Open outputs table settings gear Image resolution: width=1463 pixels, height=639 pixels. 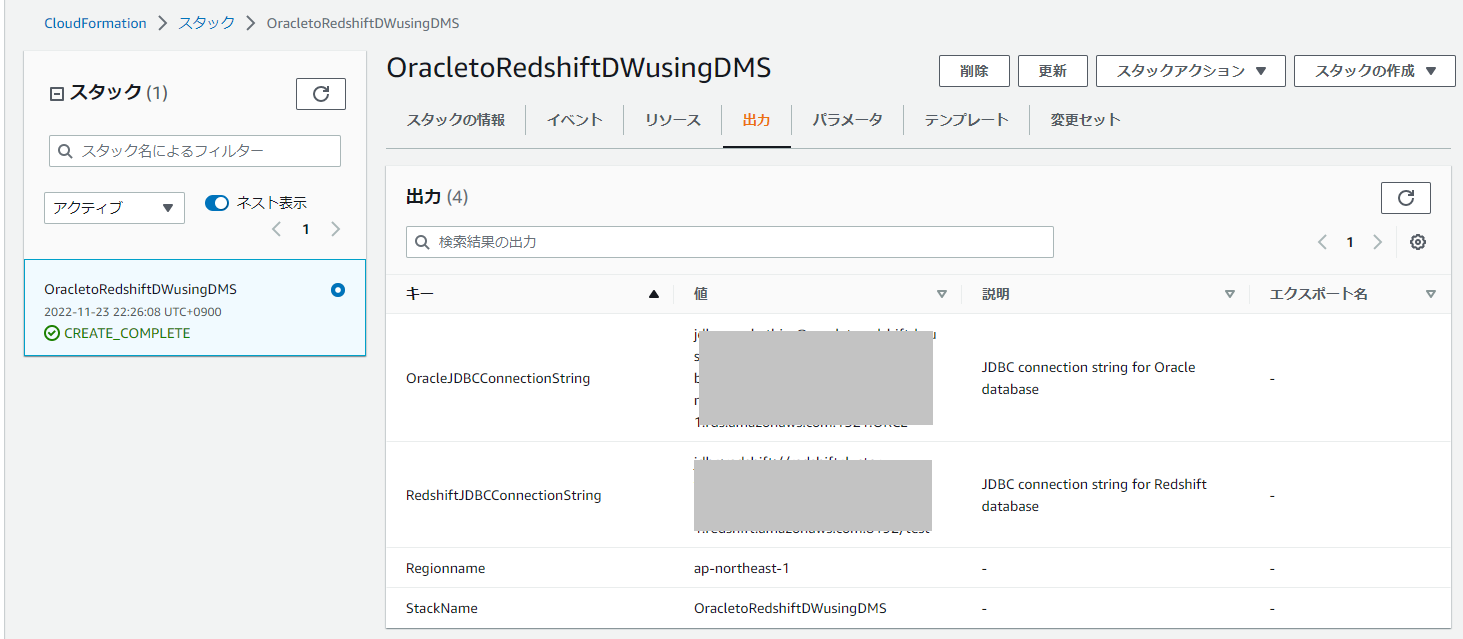[1417, 242]
